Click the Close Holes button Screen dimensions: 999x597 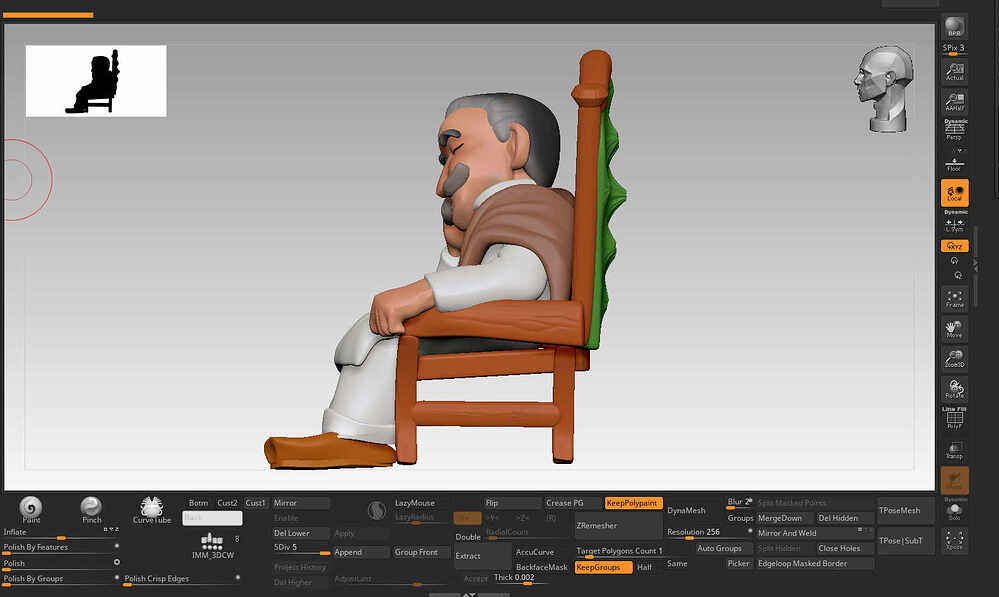pos(845,548)
